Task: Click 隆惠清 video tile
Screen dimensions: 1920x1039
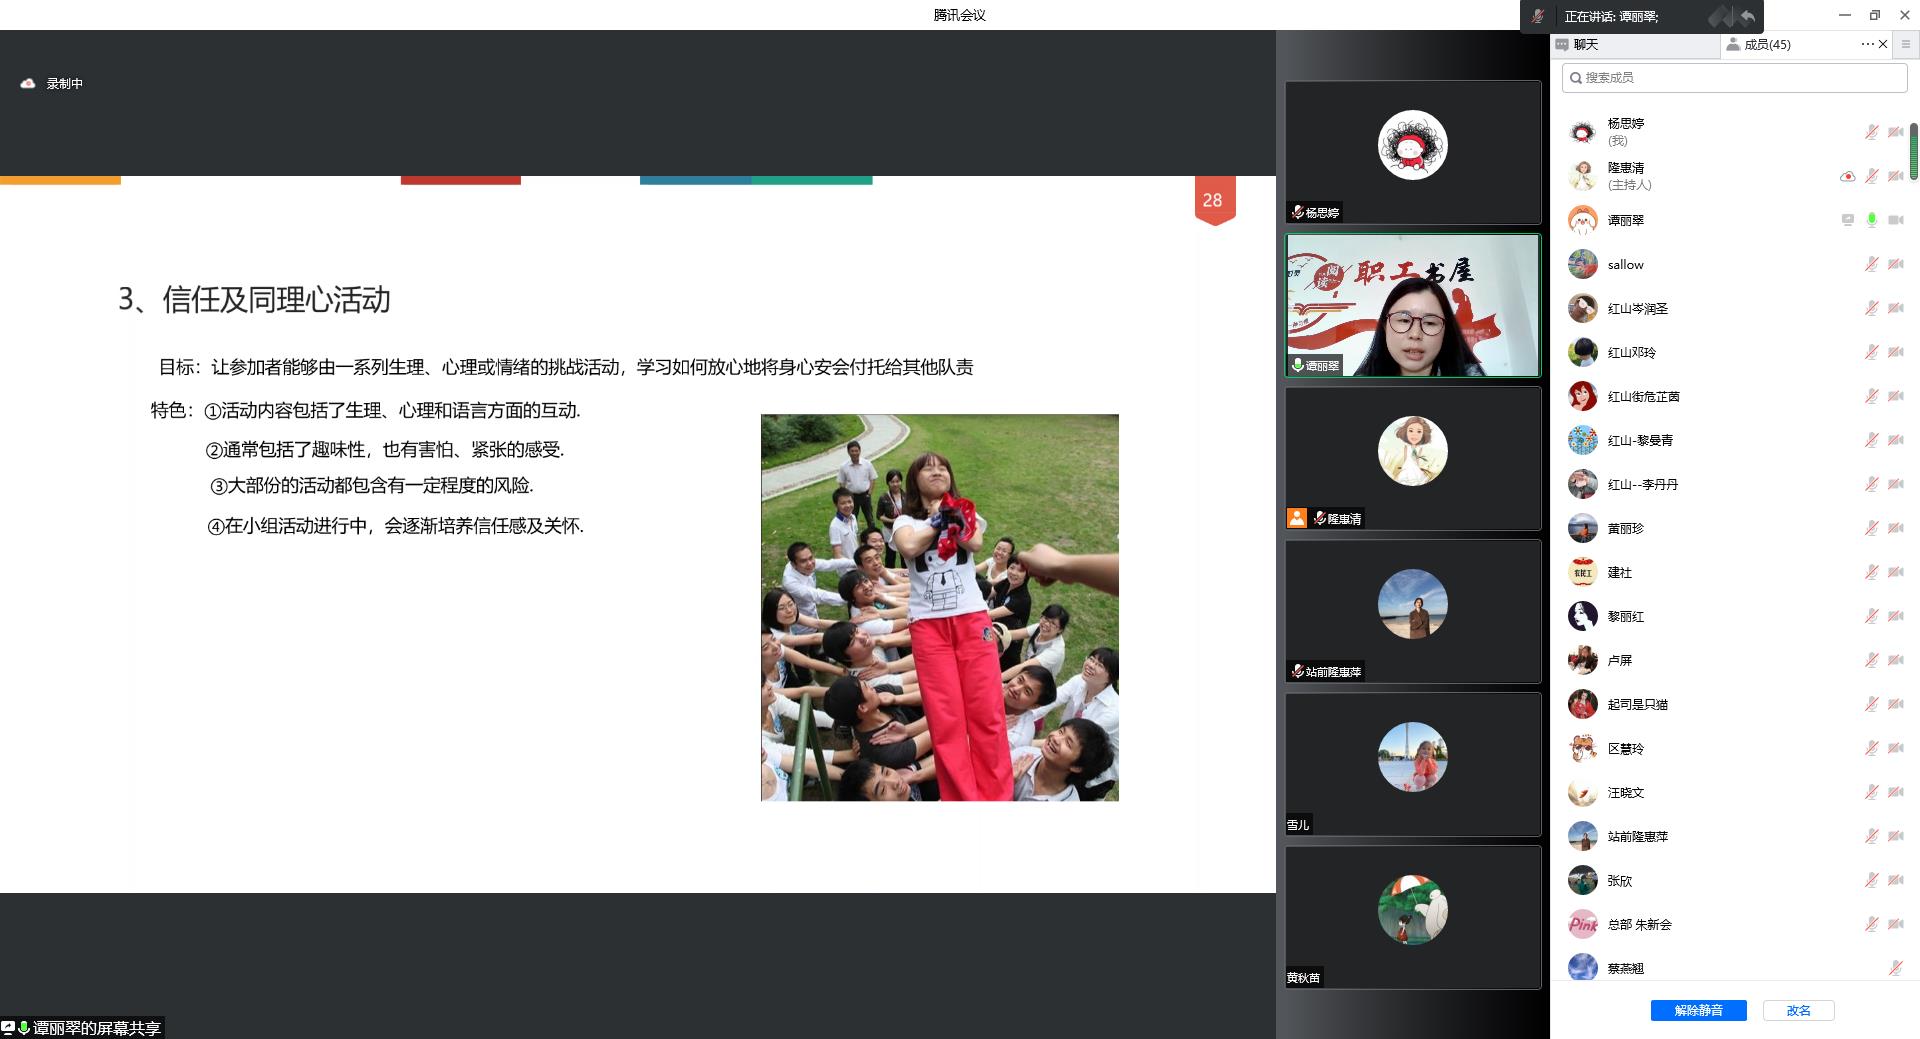Action: click(x=1412, y=458)
